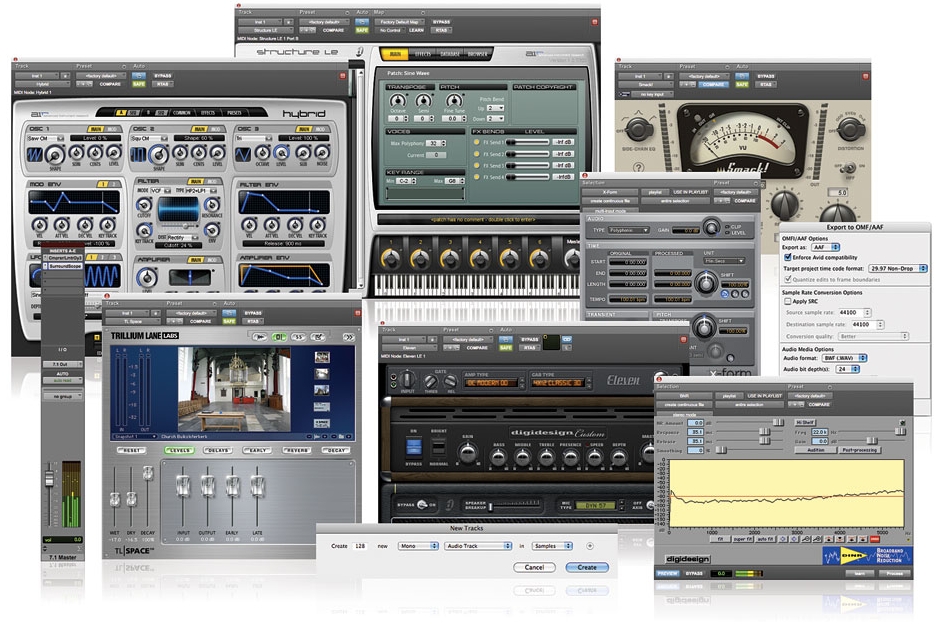Select the DELAYS tab in TL Space
This screenshot has height=624, width=941.
tap(218, 450)
